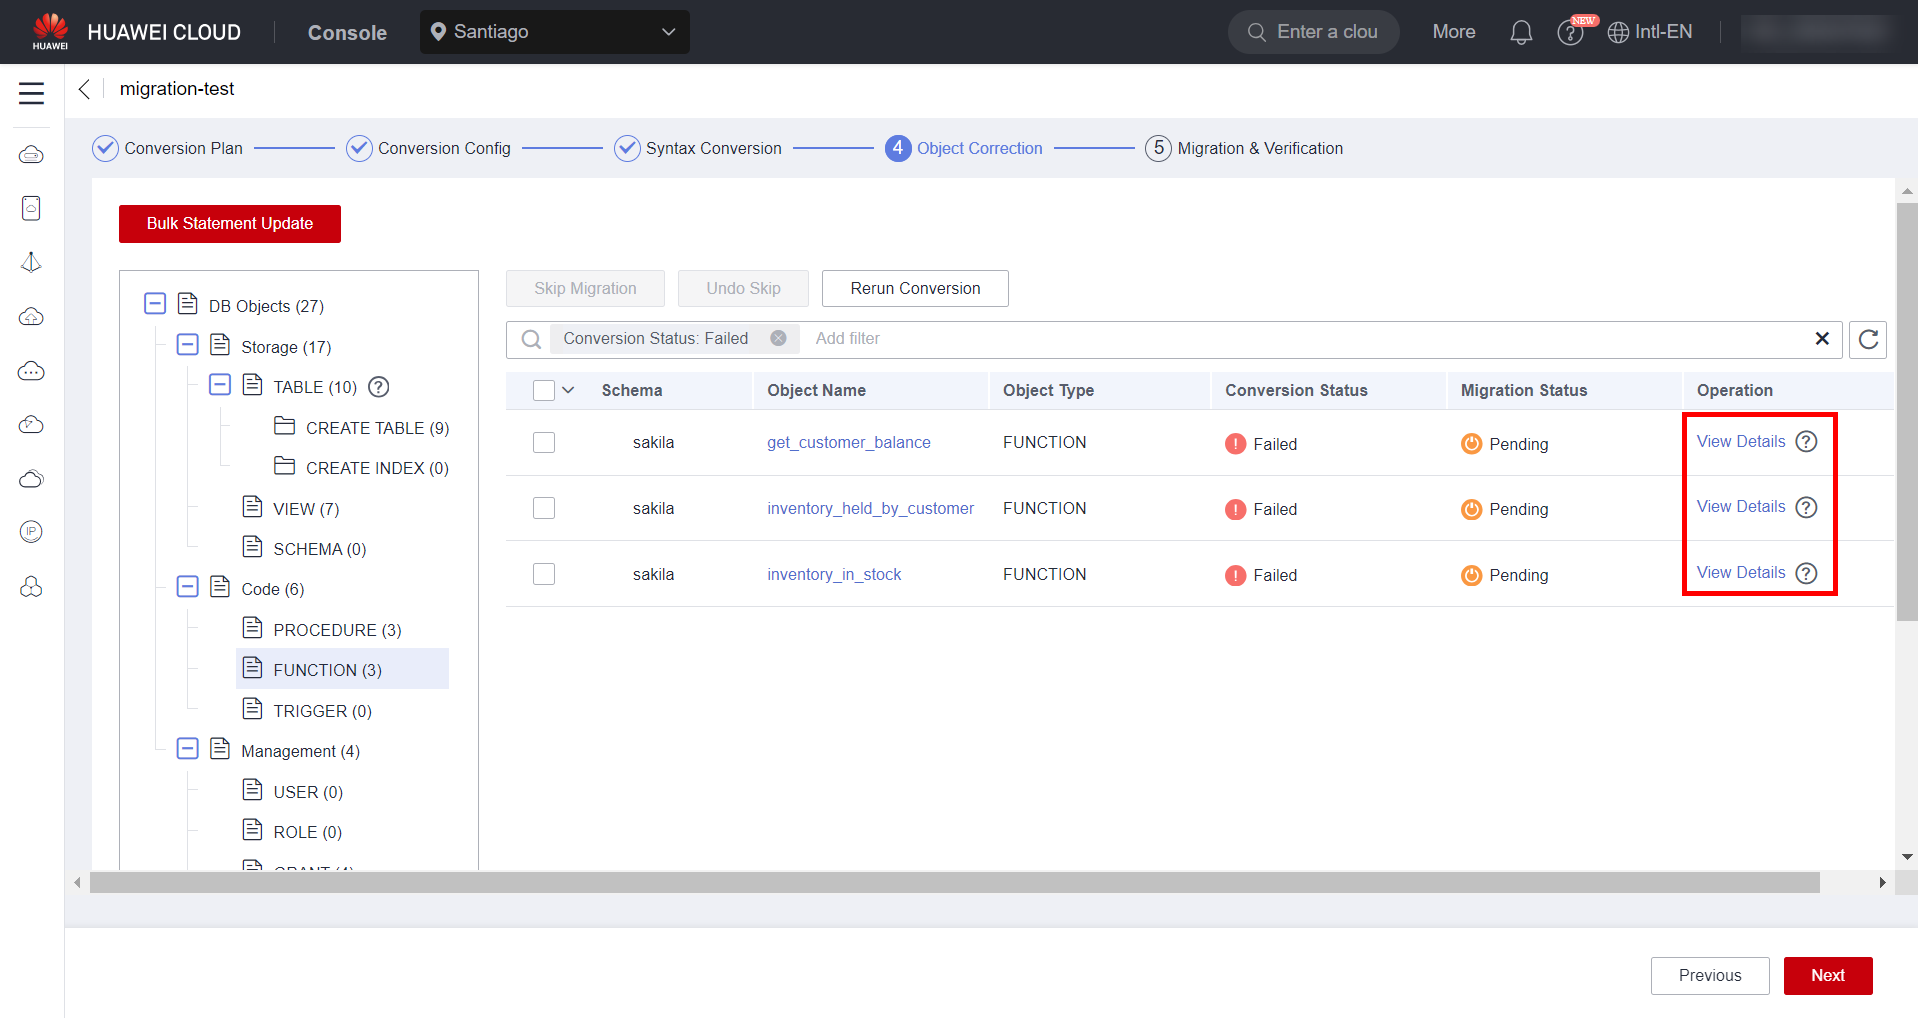Click help icon next to TABLE (10)

click(x=378, y=387)
